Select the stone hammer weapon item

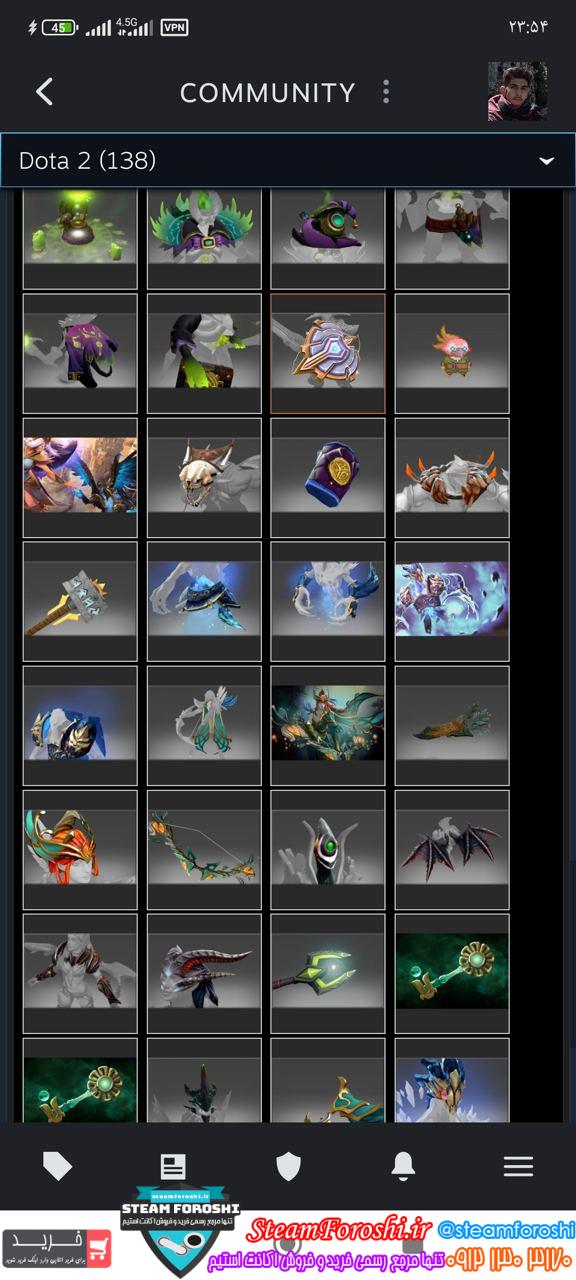pos(80,601)
